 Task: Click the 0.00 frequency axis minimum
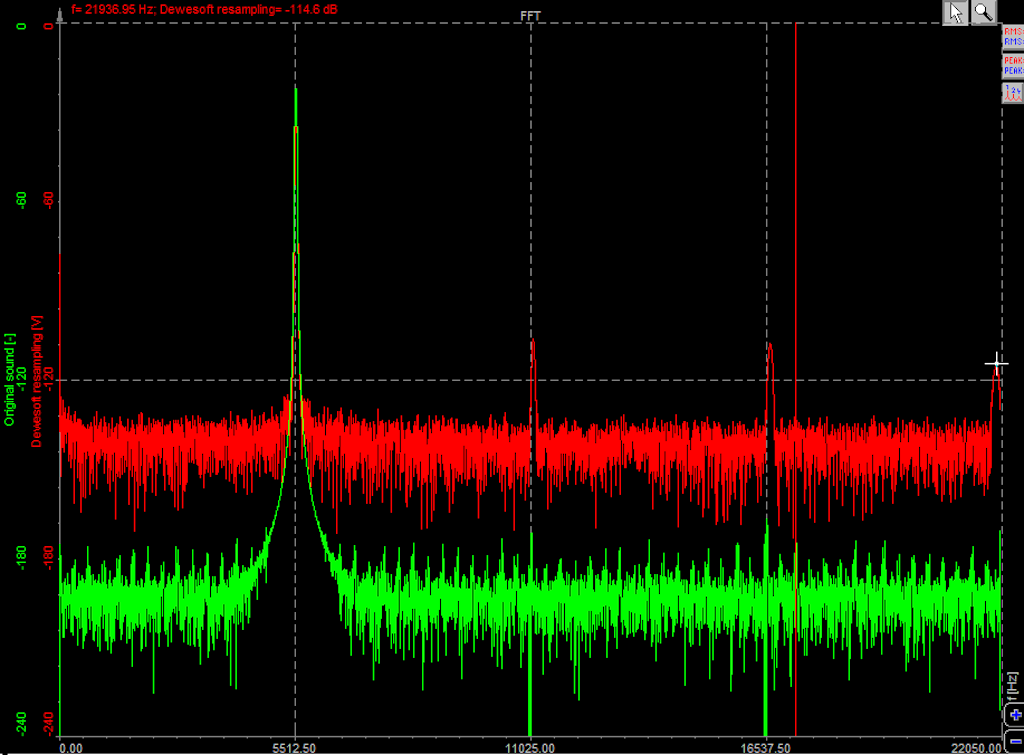click(x=71, y=748)
